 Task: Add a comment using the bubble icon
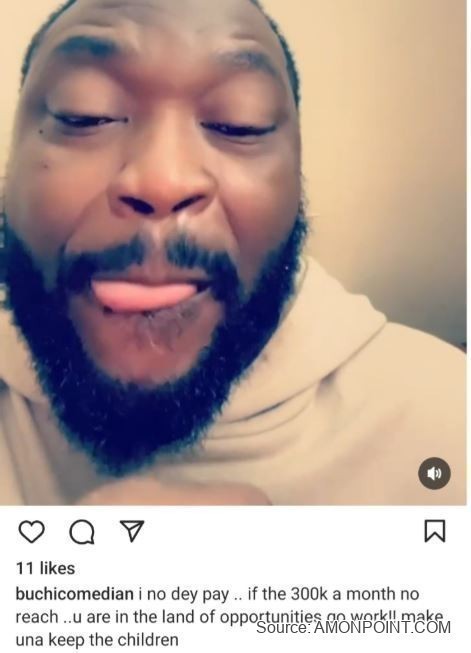(82, 532)
